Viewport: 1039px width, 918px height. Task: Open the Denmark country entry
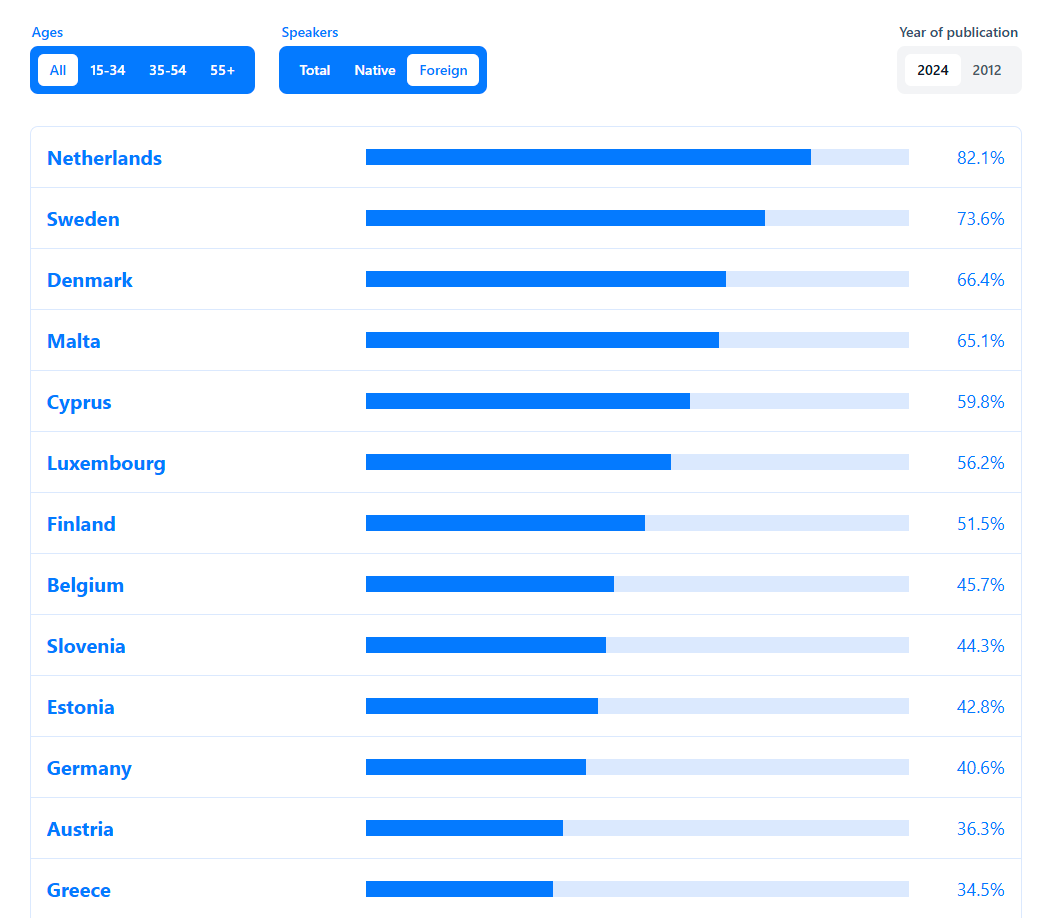tap(525, 279)
